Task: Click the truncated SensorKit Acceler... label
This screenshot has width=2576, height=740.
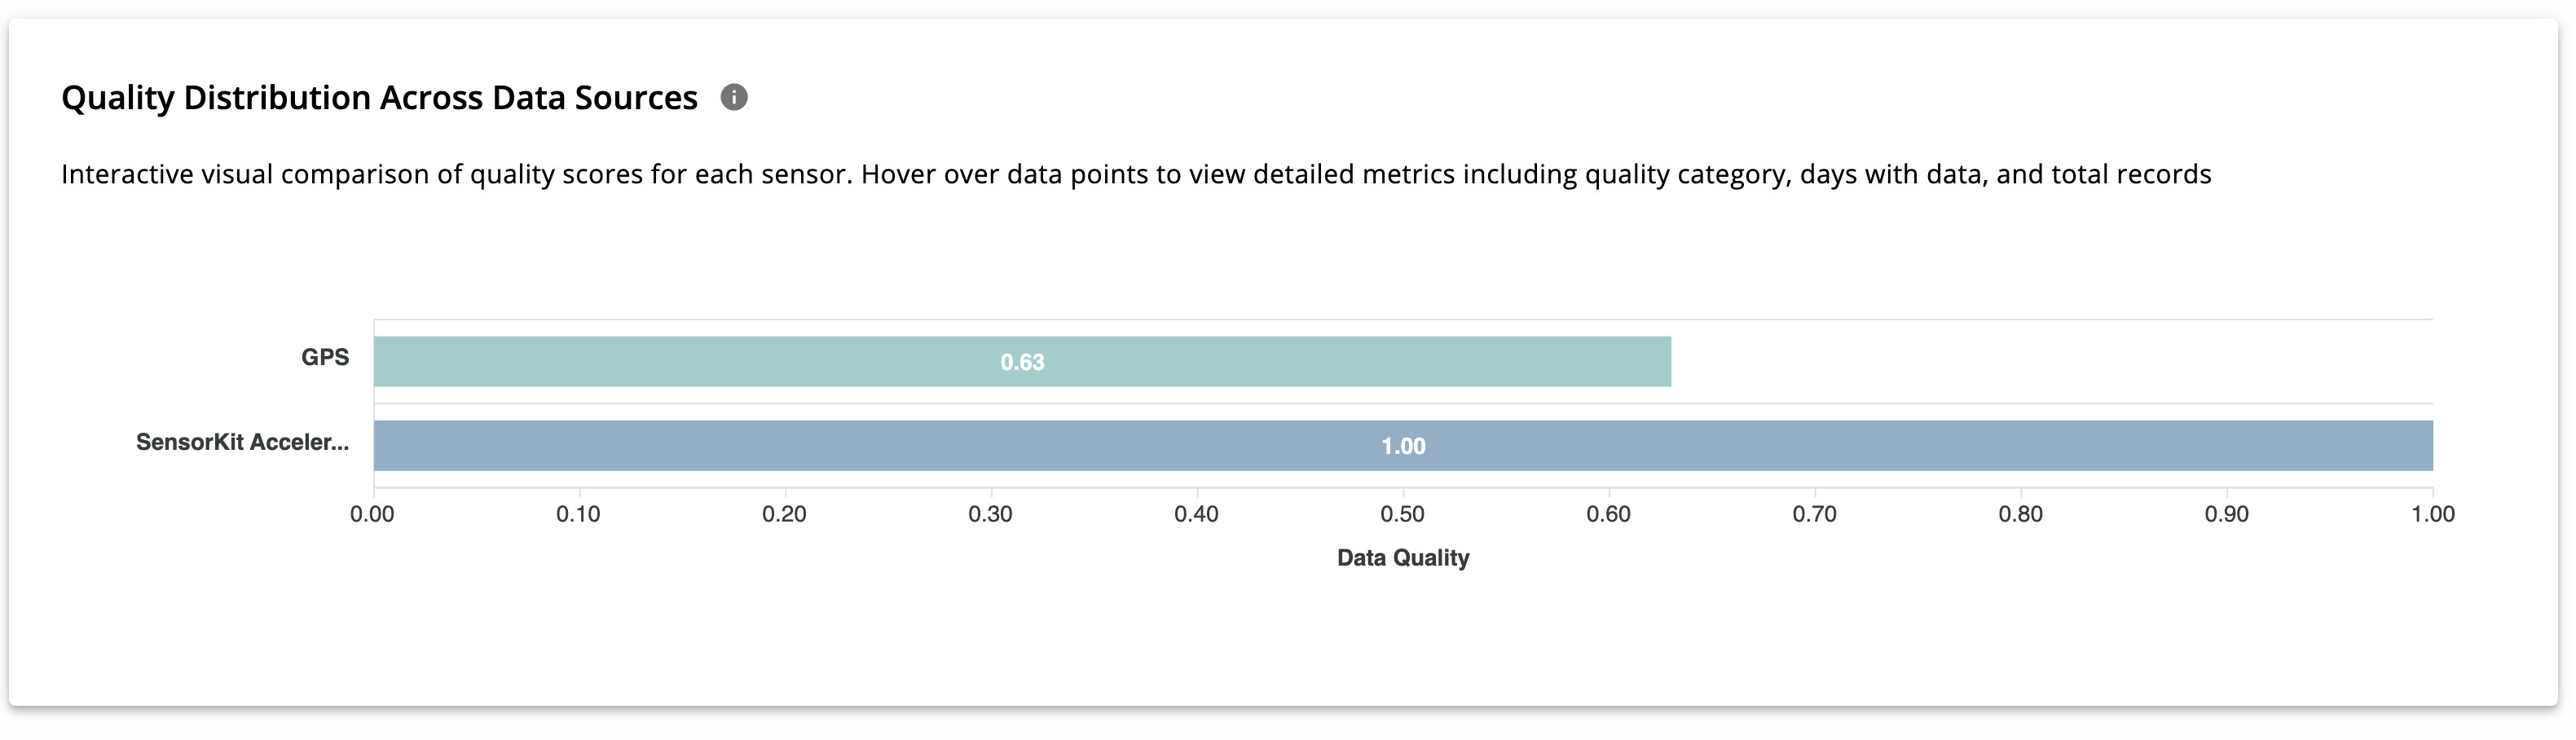Action: (x=242, y=442)
